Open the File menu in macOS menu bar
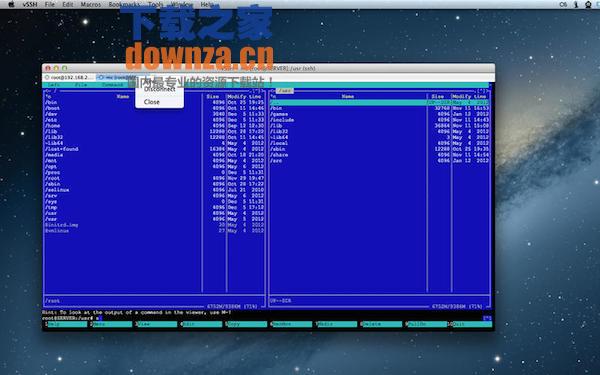Screen dimensions: 600x375 click(50, 5)
